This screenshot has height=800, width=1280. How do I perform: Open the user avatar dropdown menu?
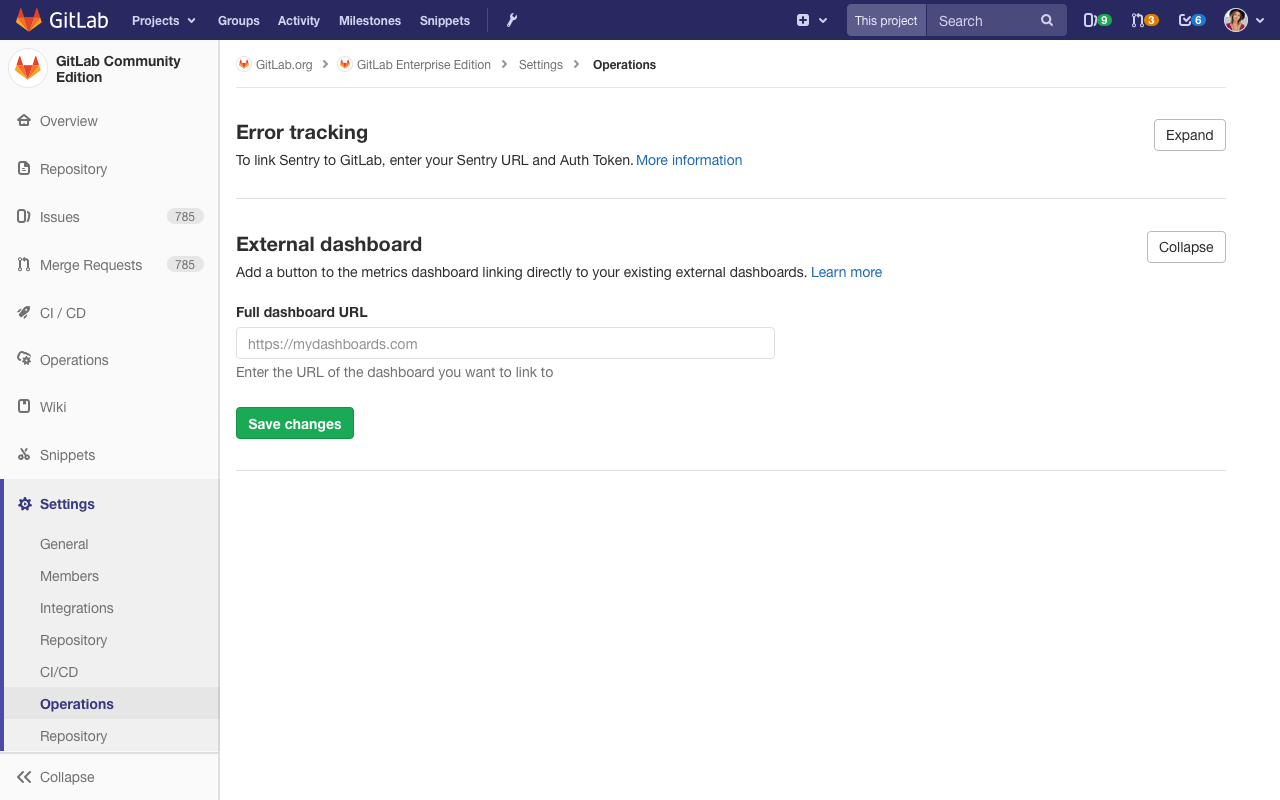pos(1243,19)
